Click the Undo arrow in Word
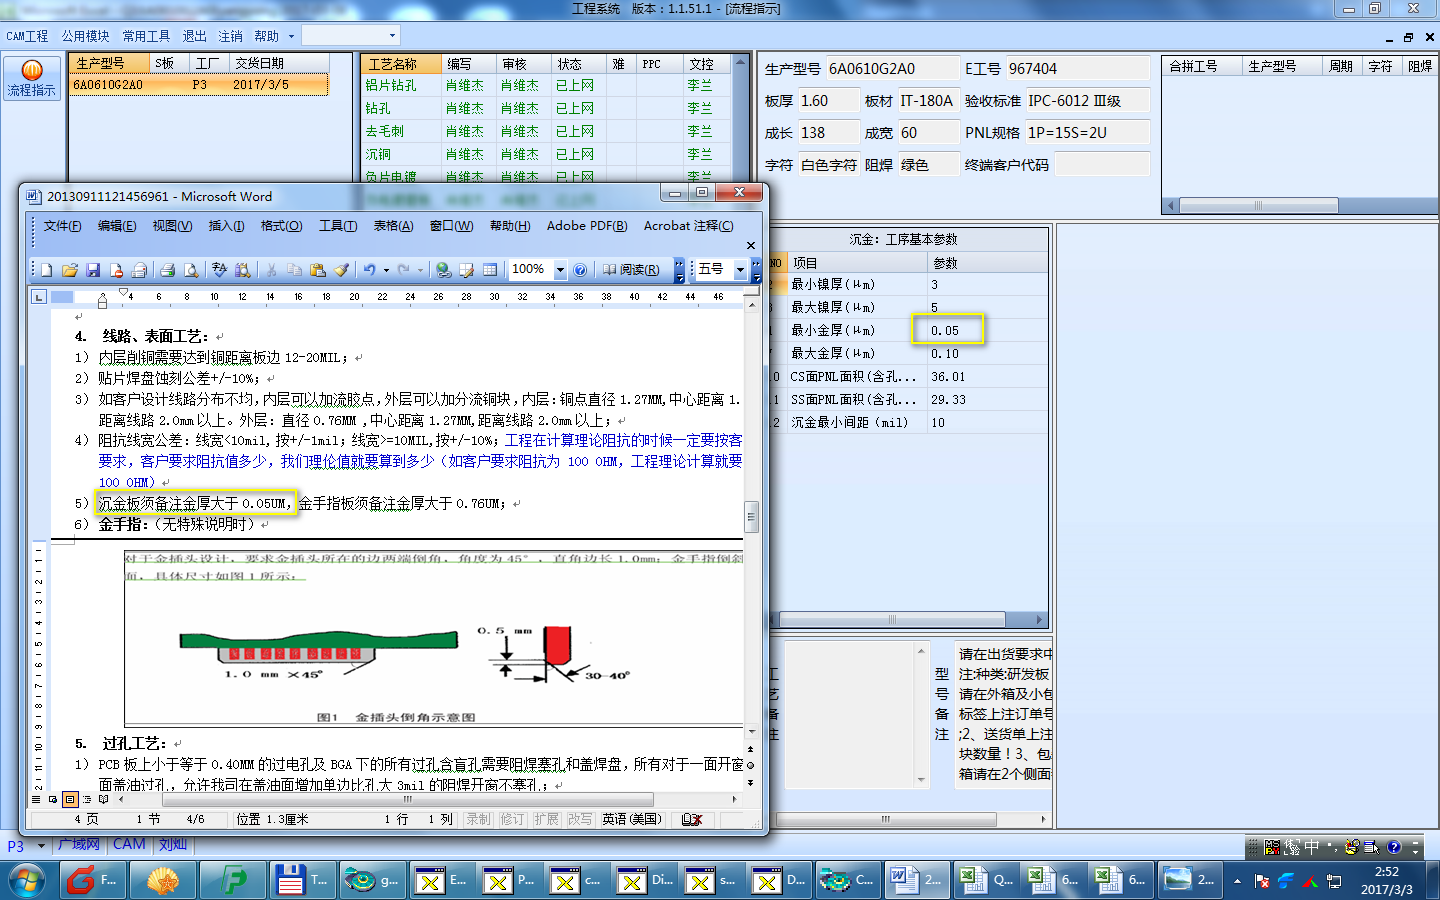1440x900 pixels. (x=369, y=270)
